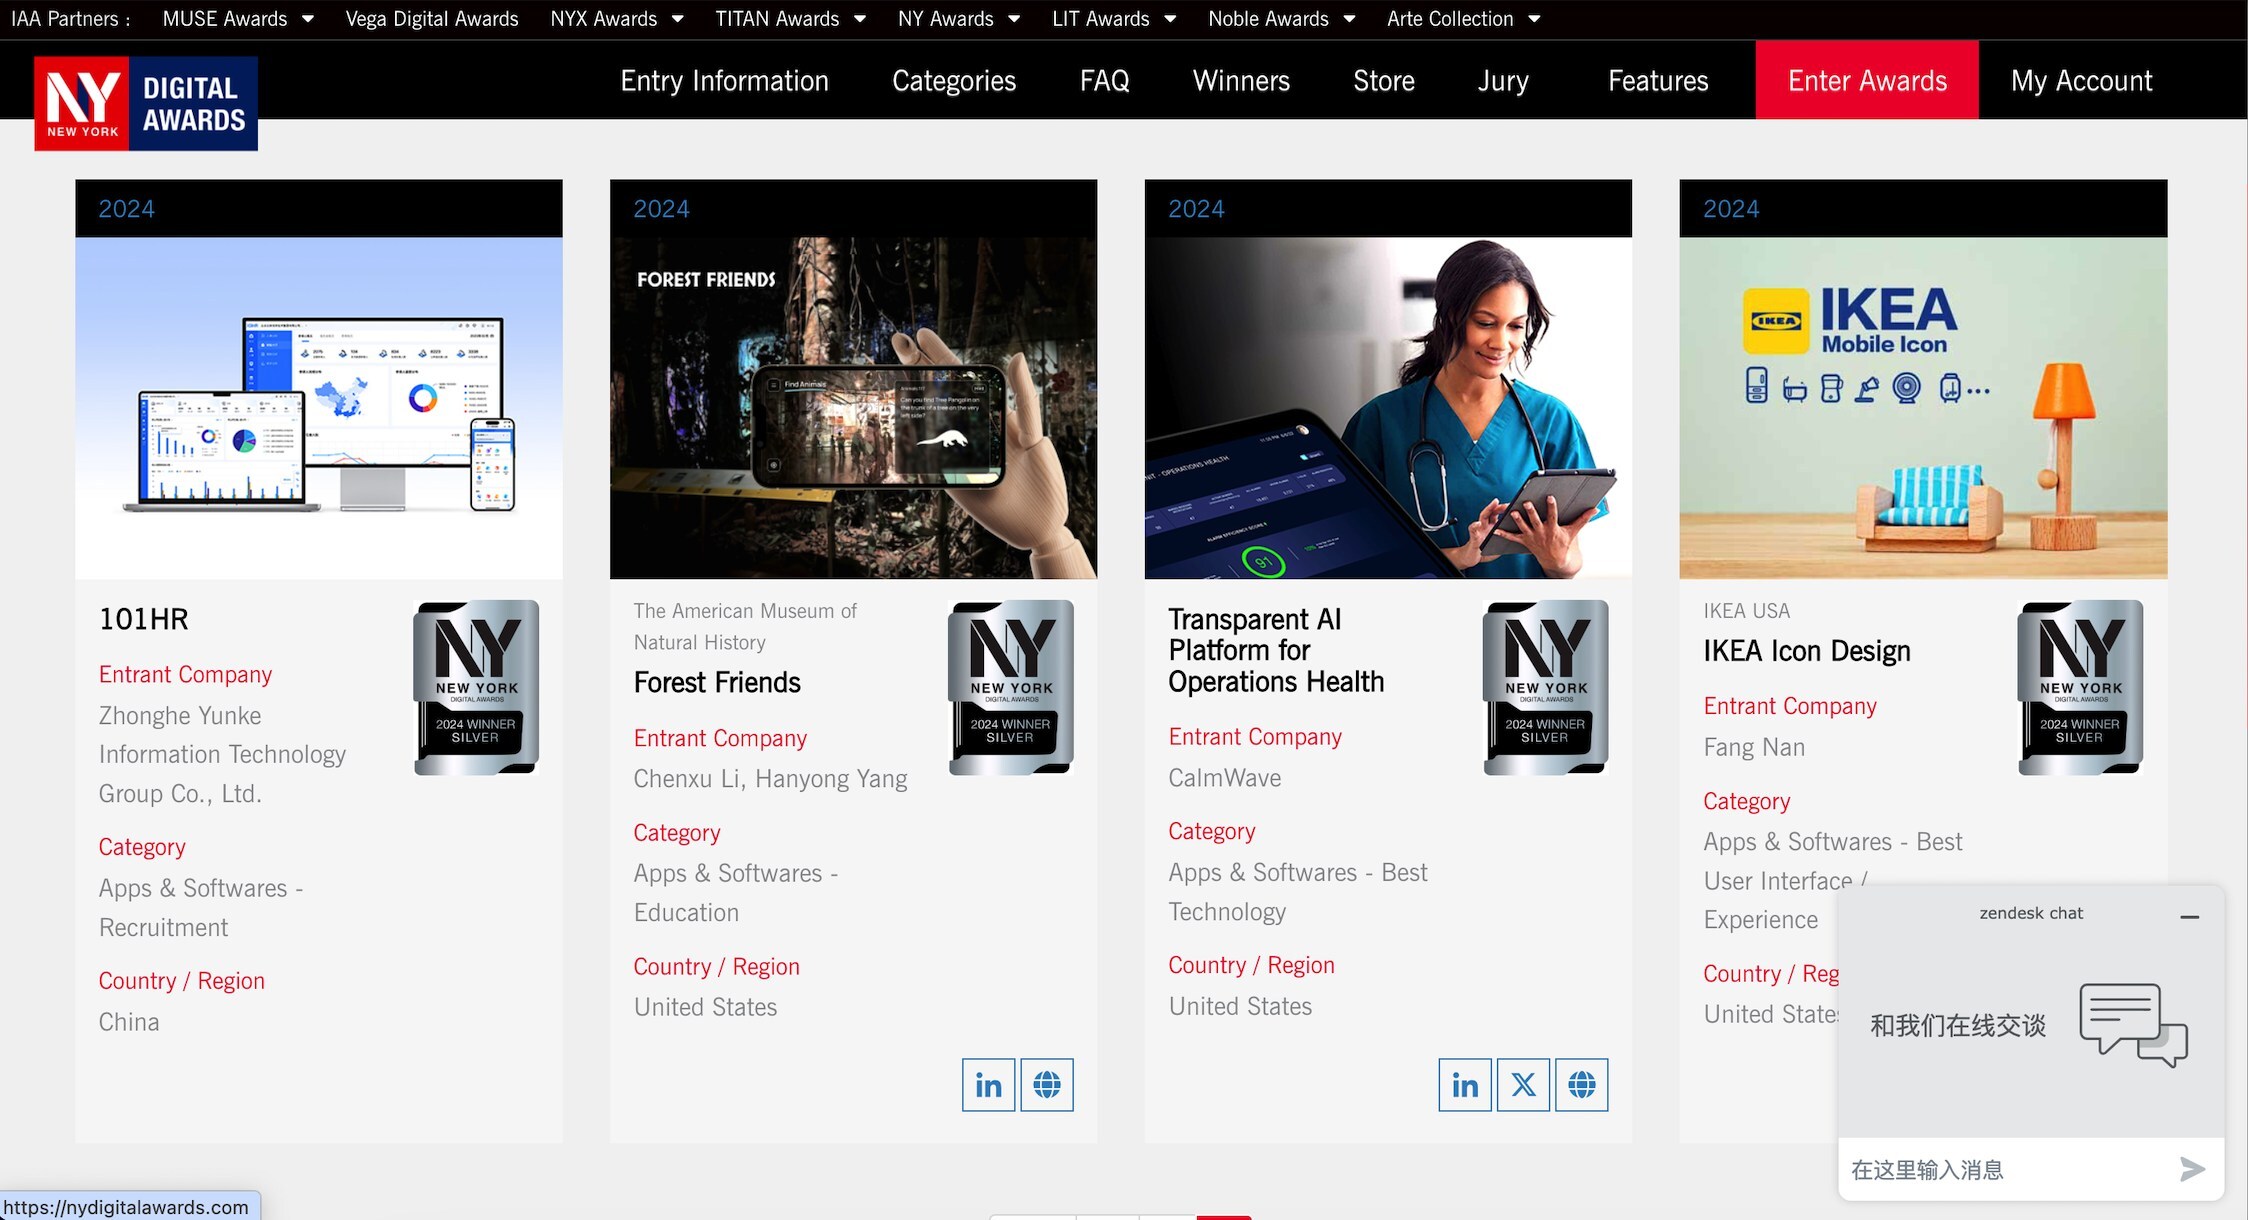The image size is (2248, 1220).
Task: Open CalmWave LinkedIn icon
Action: (x=1465, y=1085)
